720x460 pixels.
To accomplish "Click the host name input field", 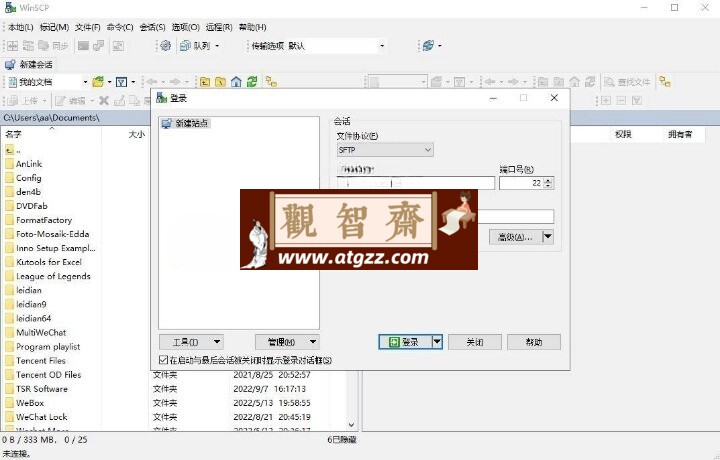I will pyautogui.click(x=415, y=183).
